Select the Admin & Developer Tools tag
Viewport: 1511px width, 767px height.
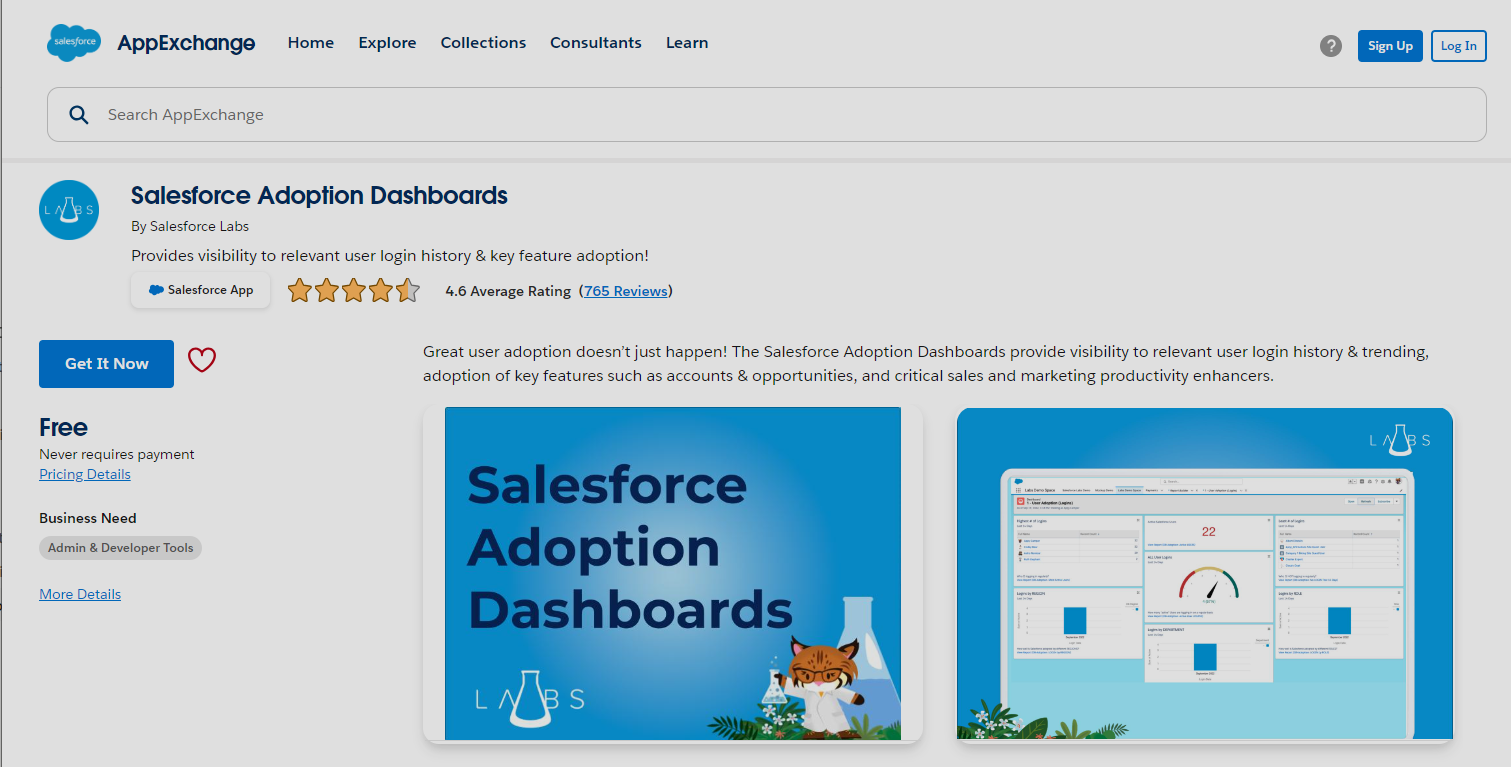coord(120,548)
